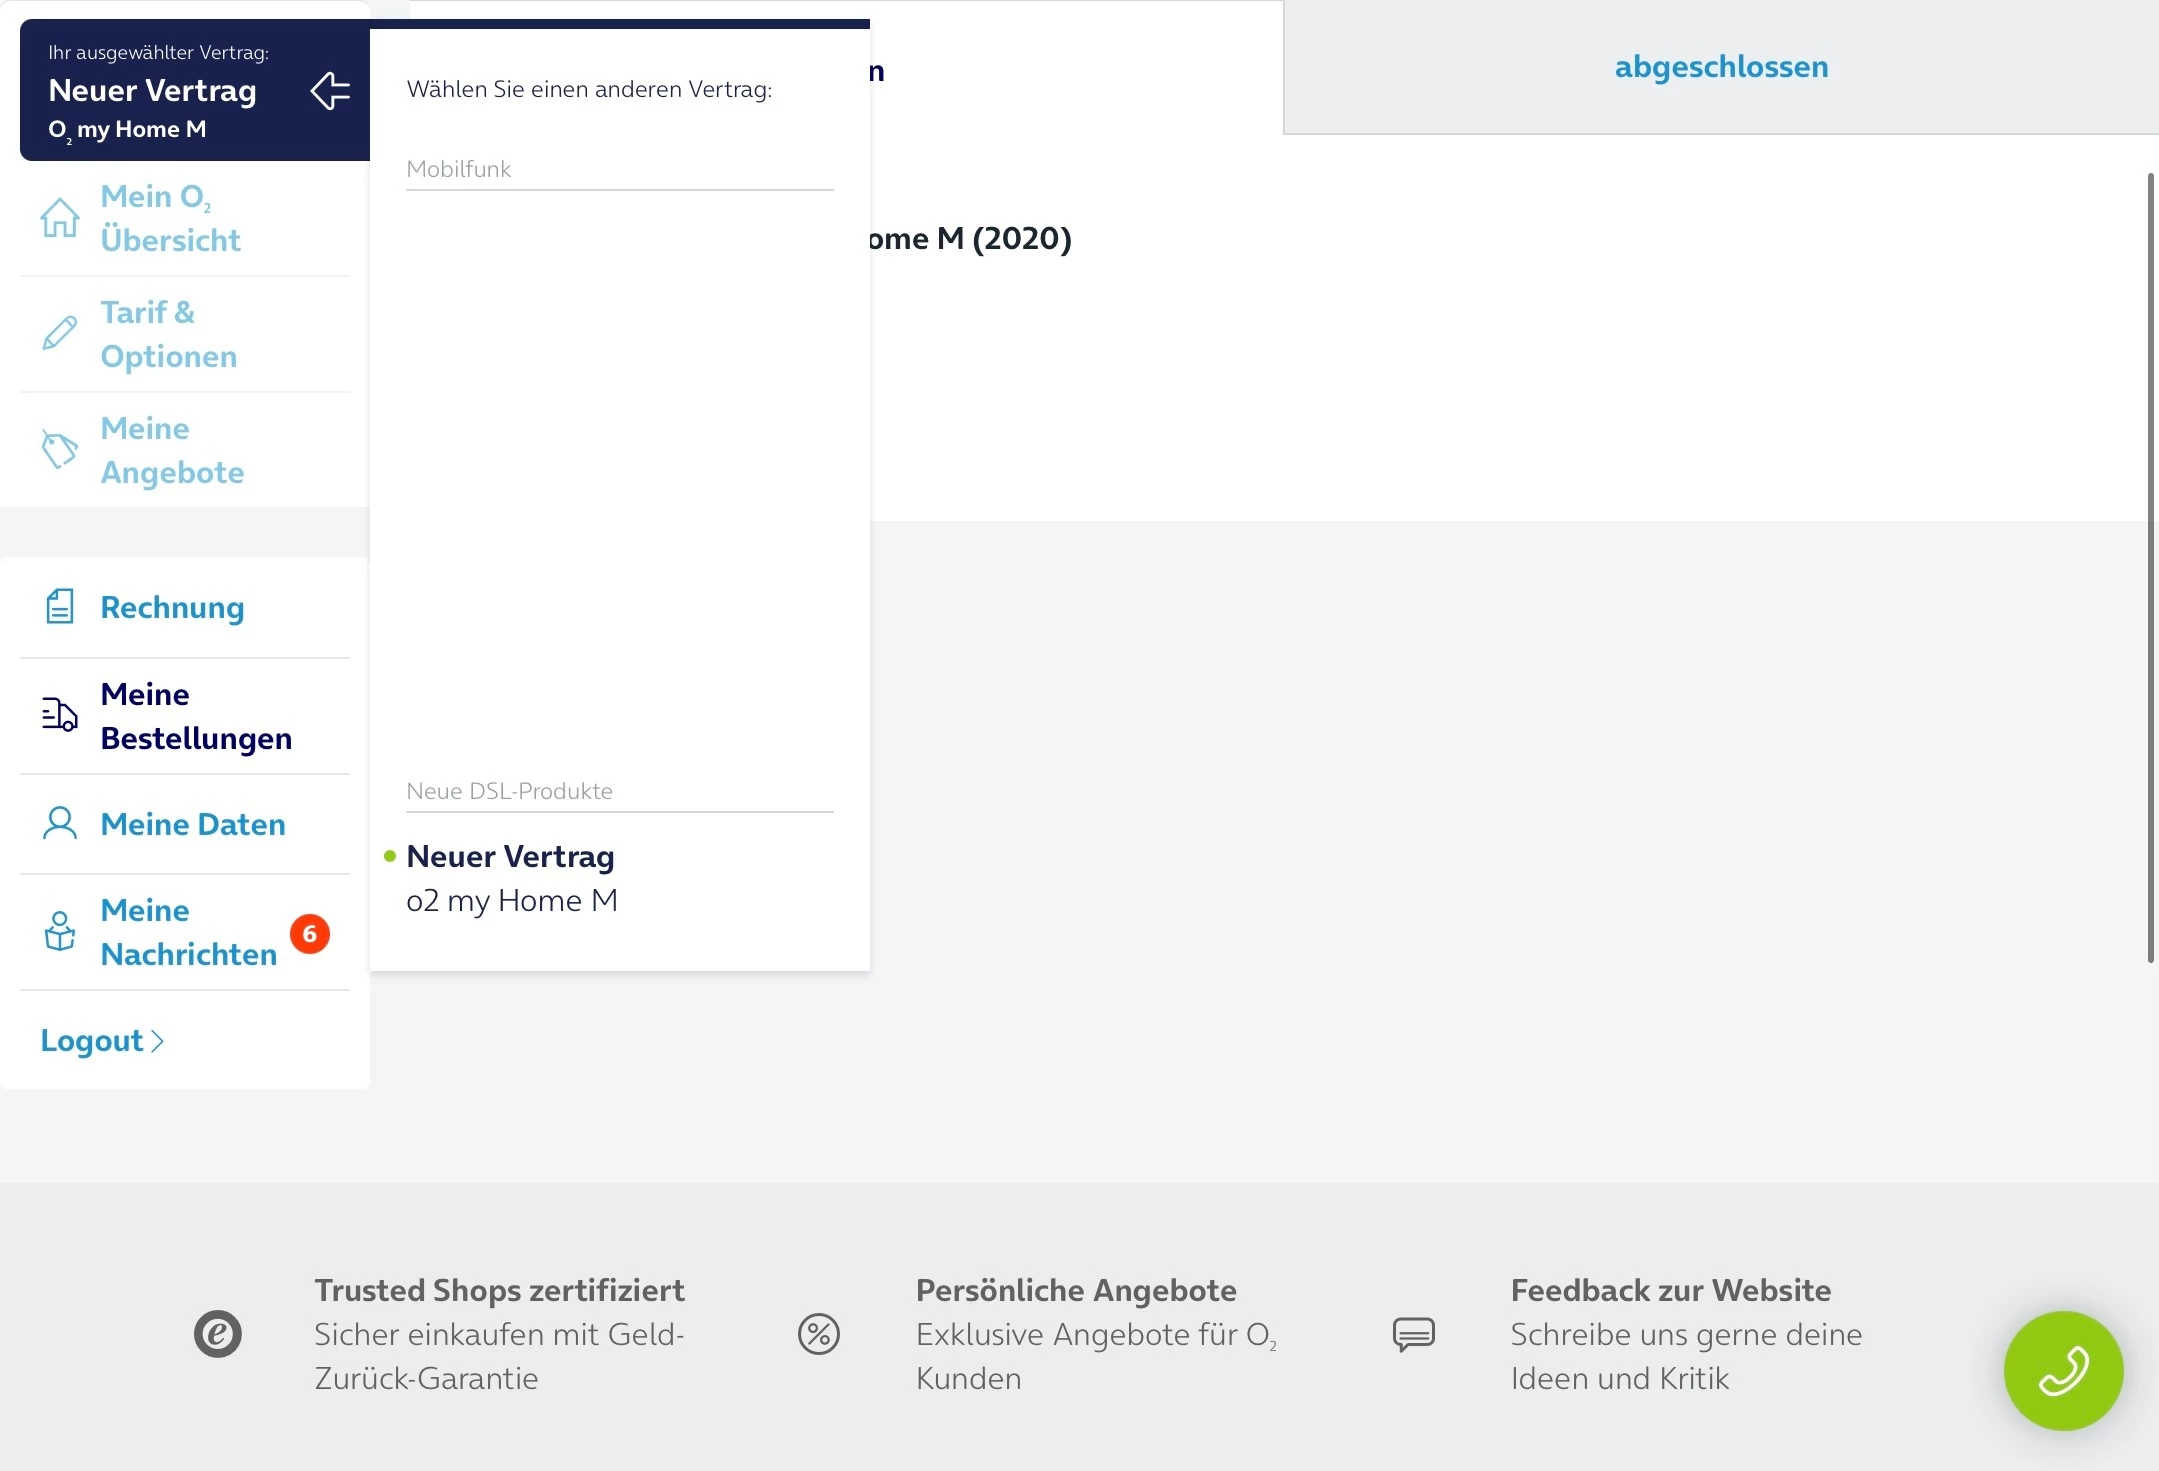Click the price tag icon for Meine Angebote
Screen dimensions: 2159x1471
(59, 449)
